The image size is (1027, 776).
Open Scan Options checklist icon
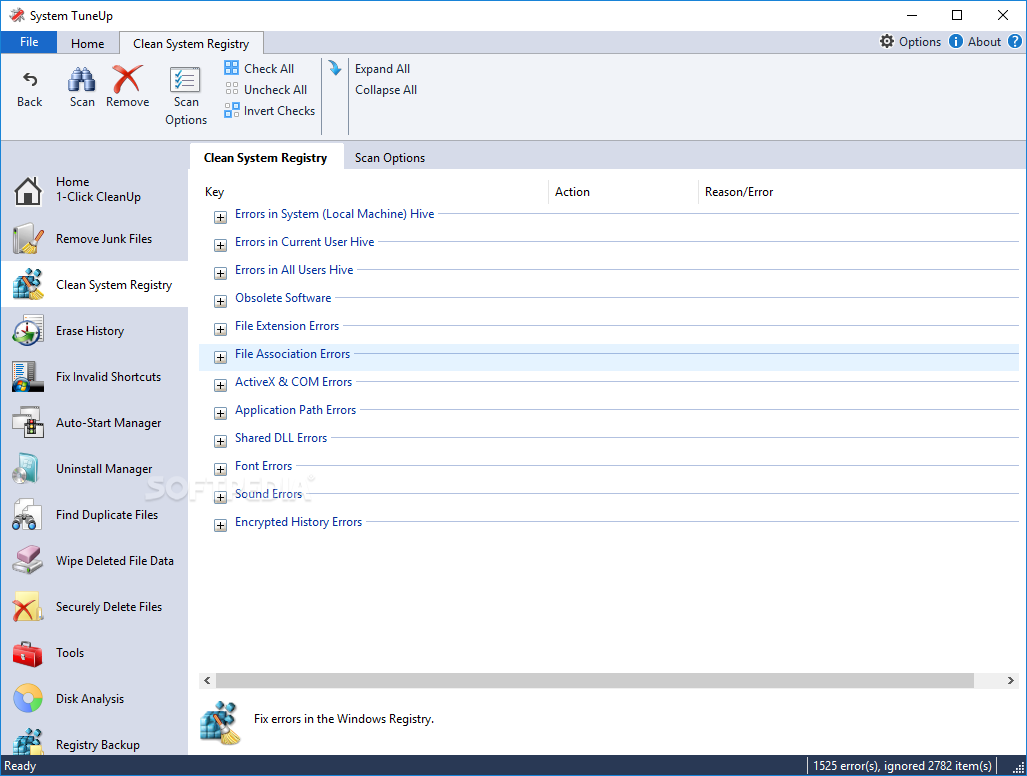tap(185, 79)
